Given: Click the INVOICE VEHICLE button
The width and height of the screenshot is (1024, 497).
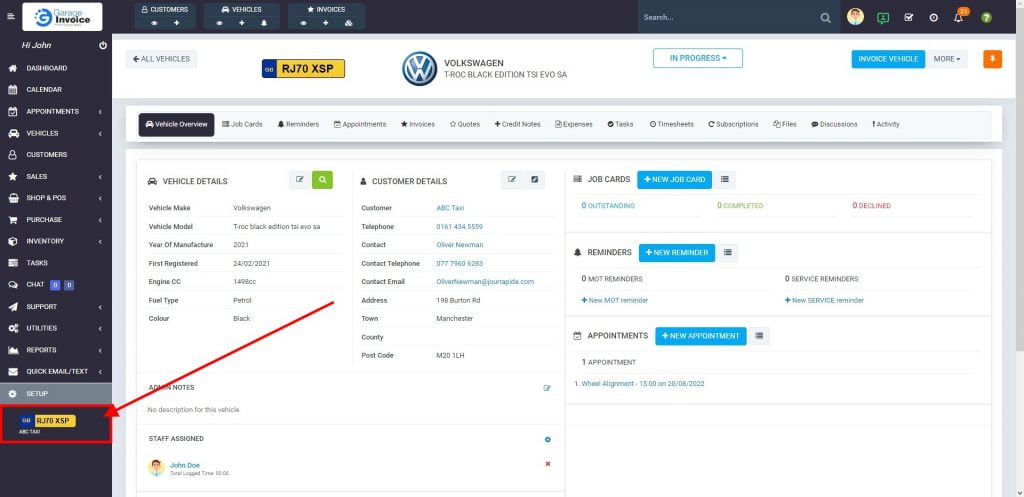Looking at the screenshot, I should [x=888, y=59].
